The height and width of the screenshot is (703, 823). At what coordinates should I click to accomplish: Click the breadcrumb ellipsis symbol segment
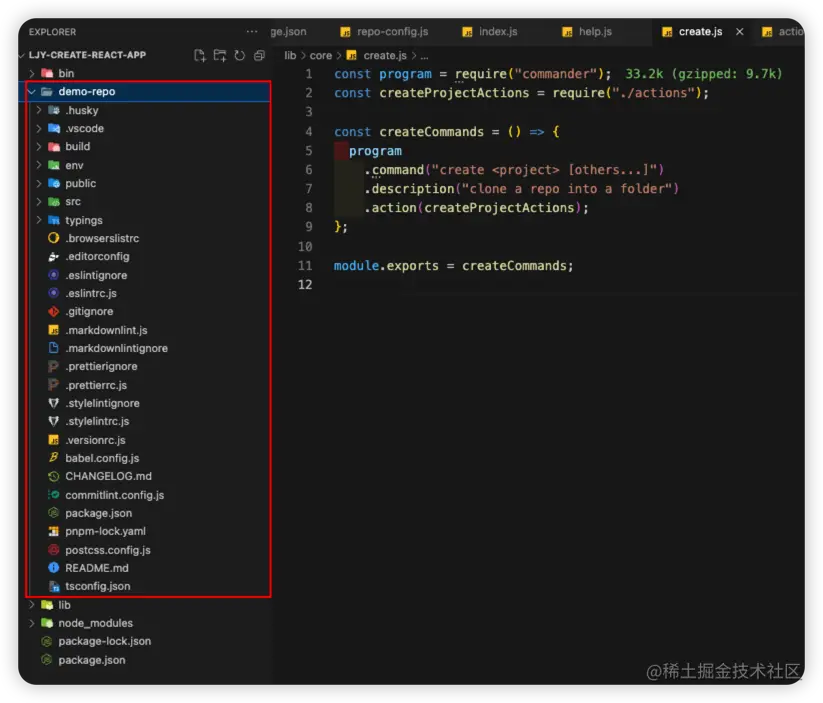tap(424, 56)
